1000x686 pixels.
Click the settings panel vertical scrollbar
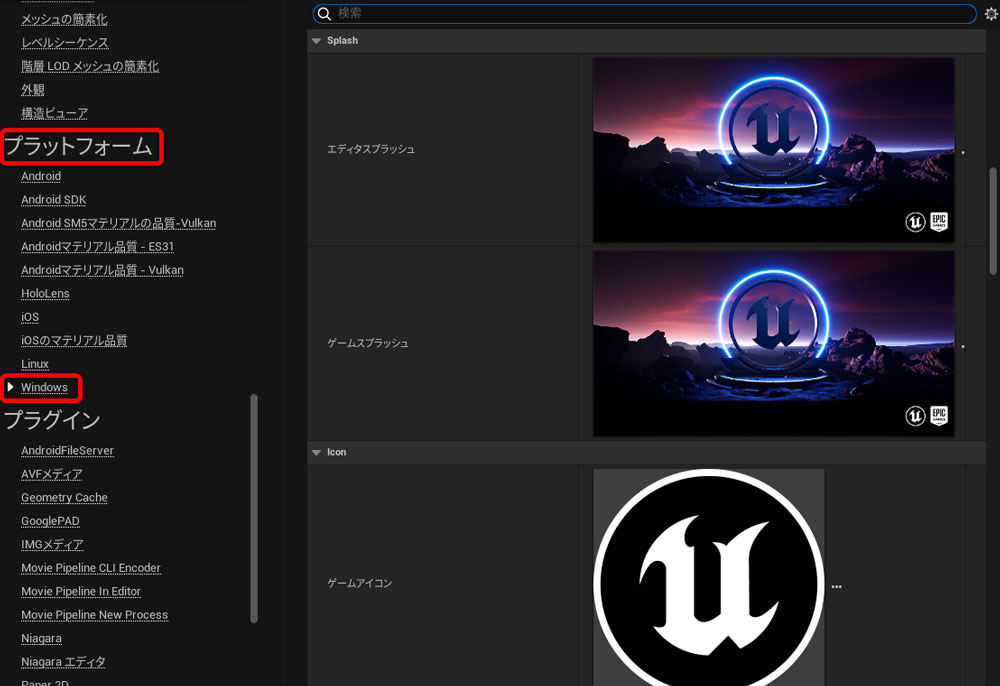point(993,221)
